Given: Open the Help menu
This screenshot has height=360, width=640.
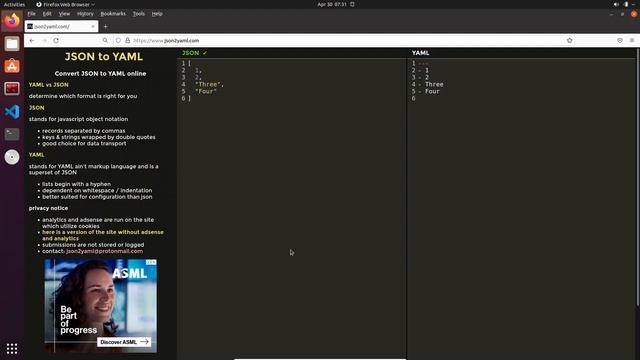Looking at the screenshot, I should point(157,14).
